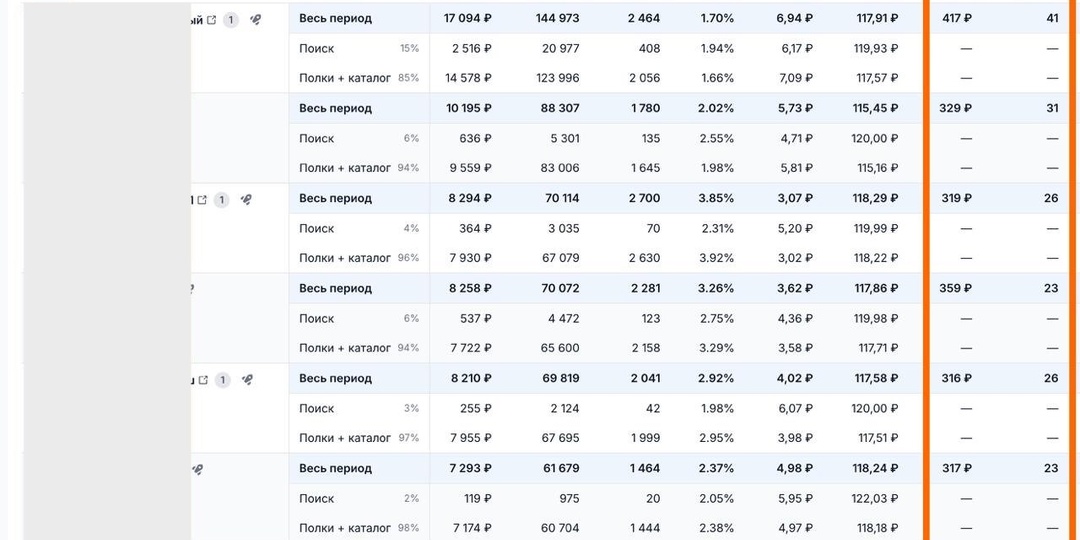Click rocket promotion icon in 17 094 ₽ row

[255, 20]
